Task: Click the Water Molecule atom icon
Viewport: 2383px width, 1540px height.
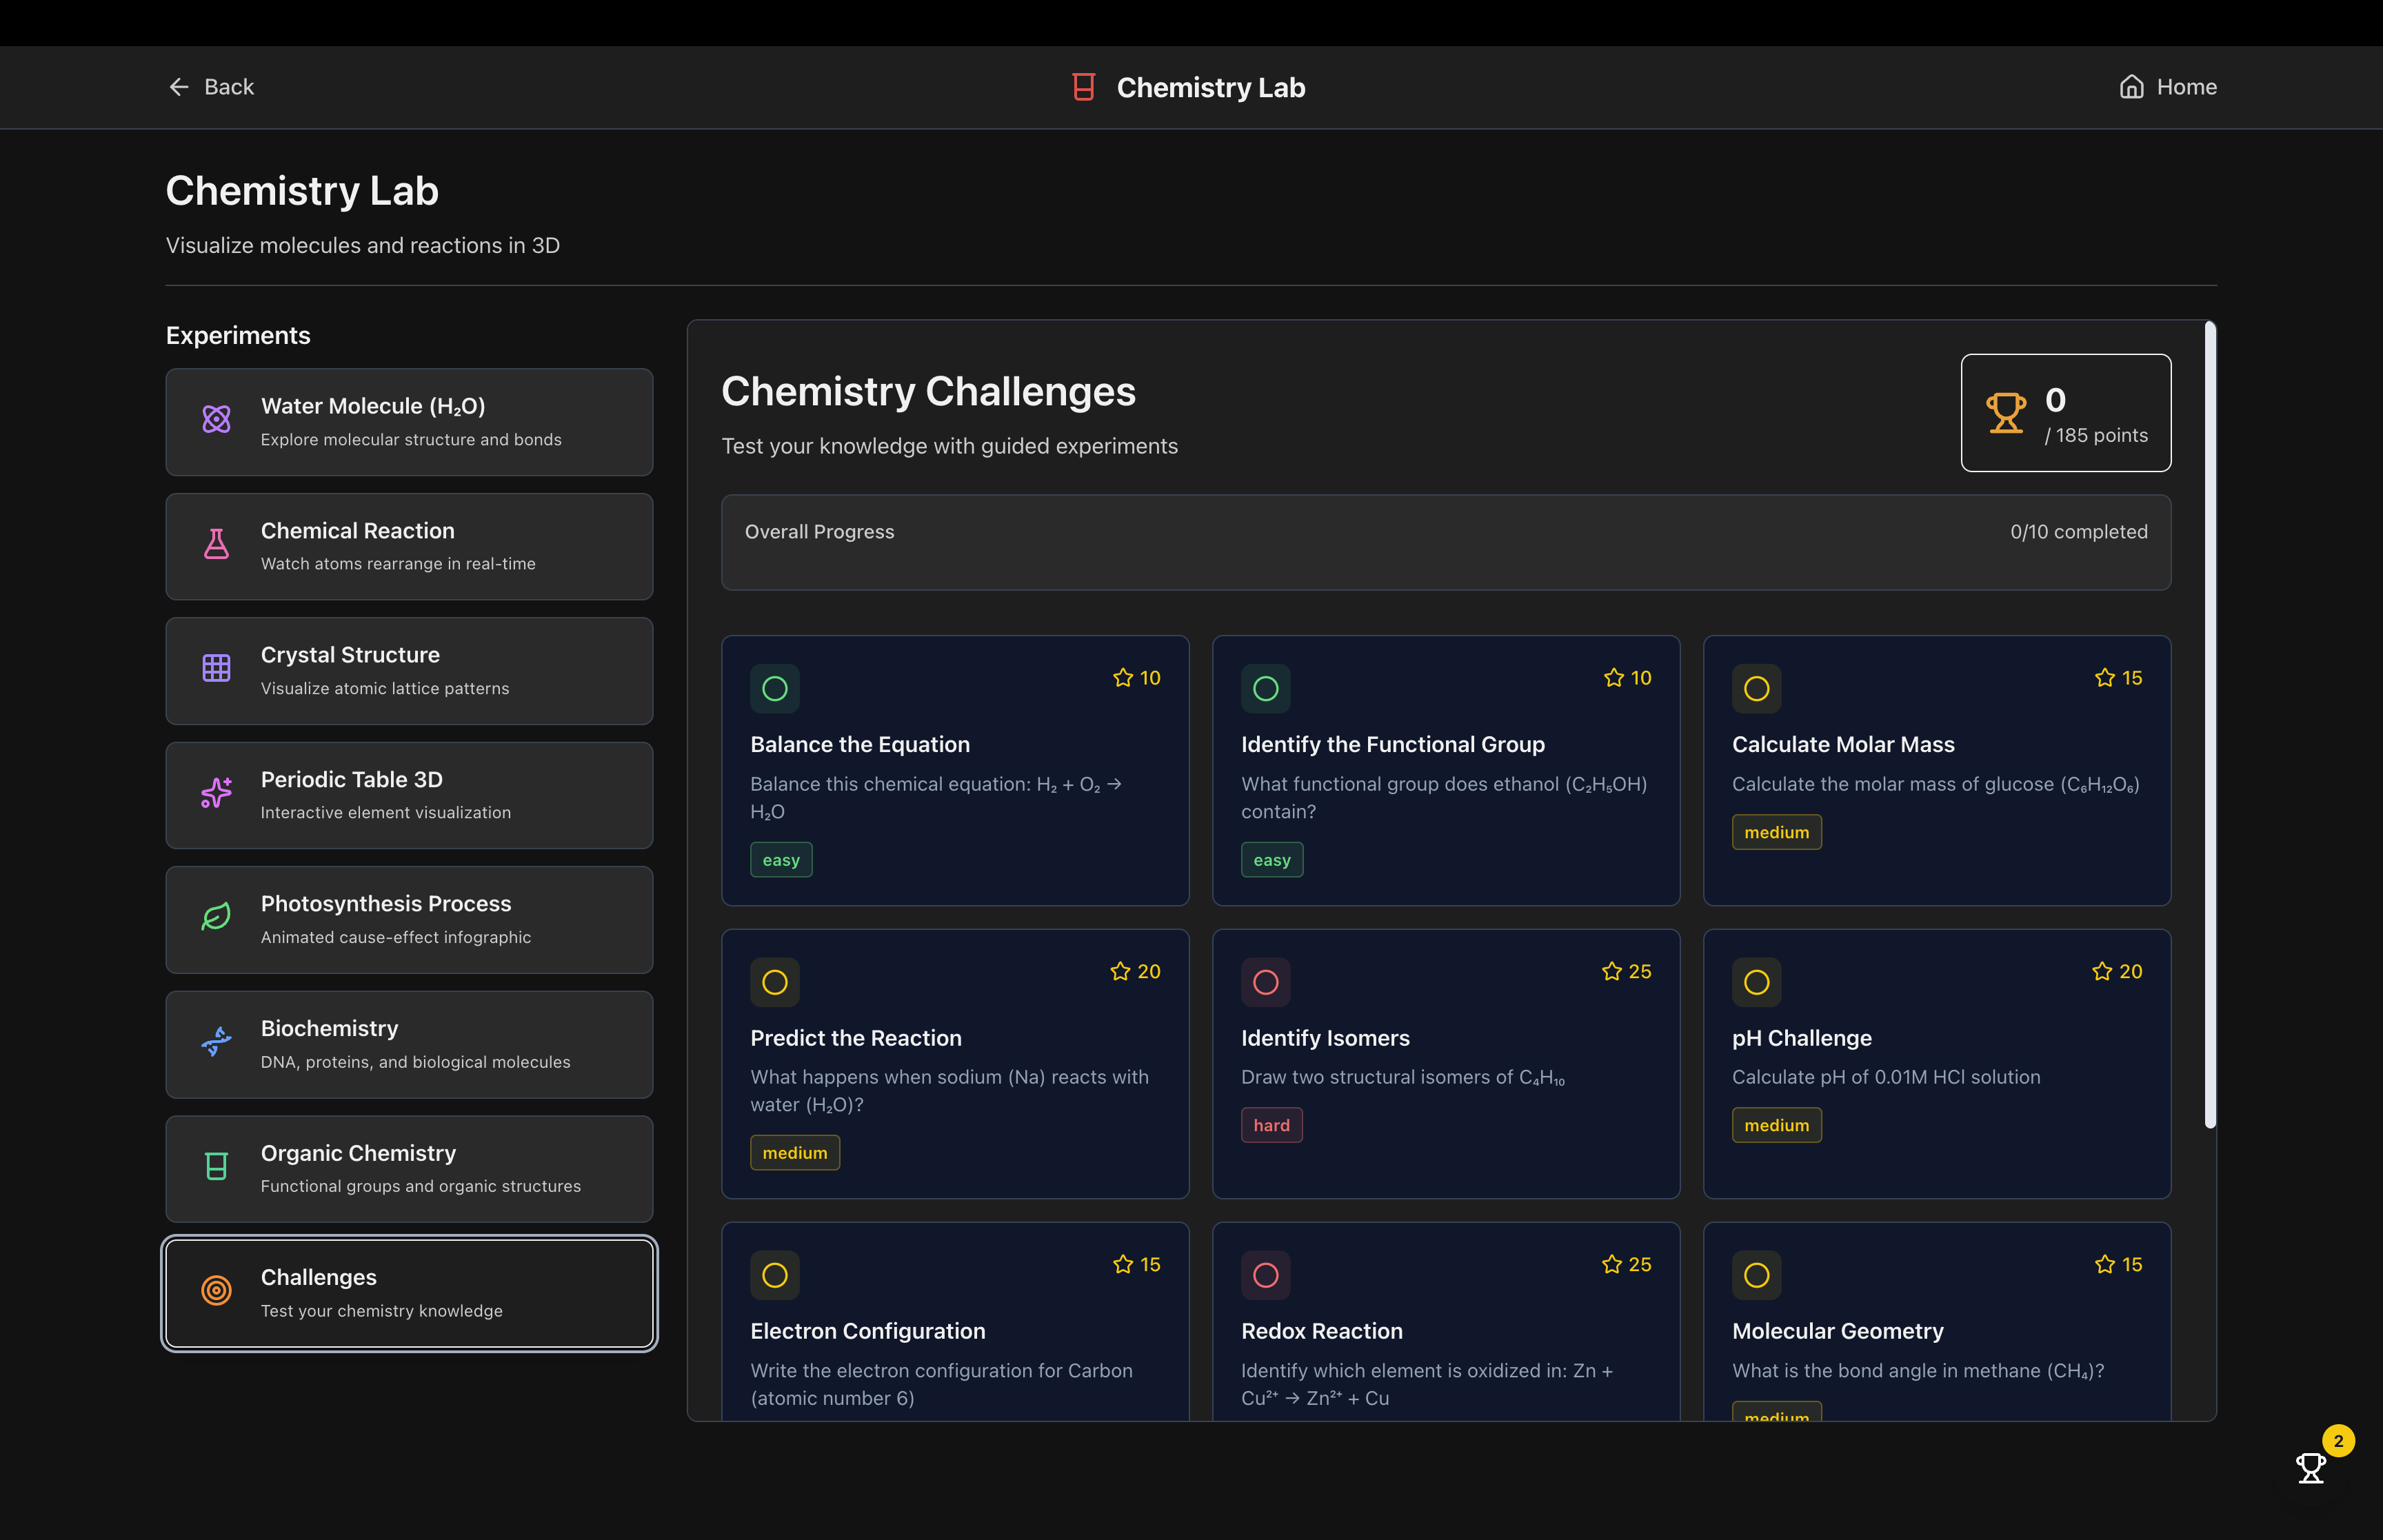Action: click(216, 419)
